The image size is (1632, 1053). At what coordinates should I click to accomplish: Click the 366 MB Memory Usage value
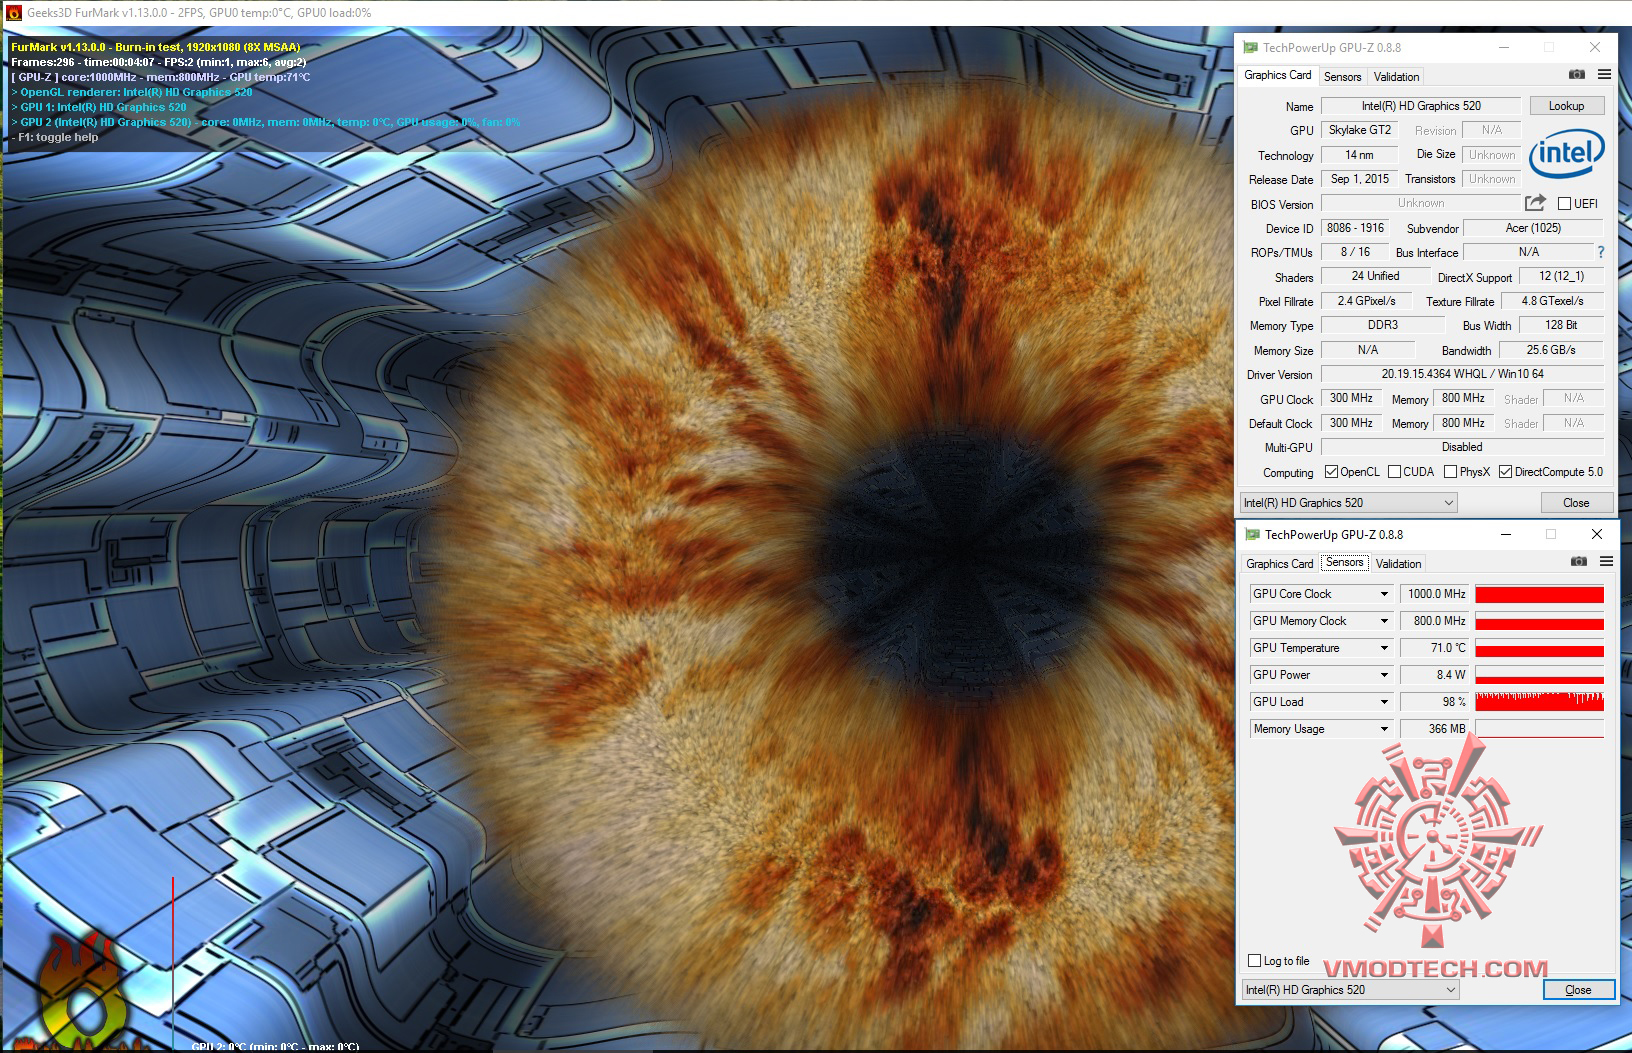pyautogui.click(x=1435, y=729)
